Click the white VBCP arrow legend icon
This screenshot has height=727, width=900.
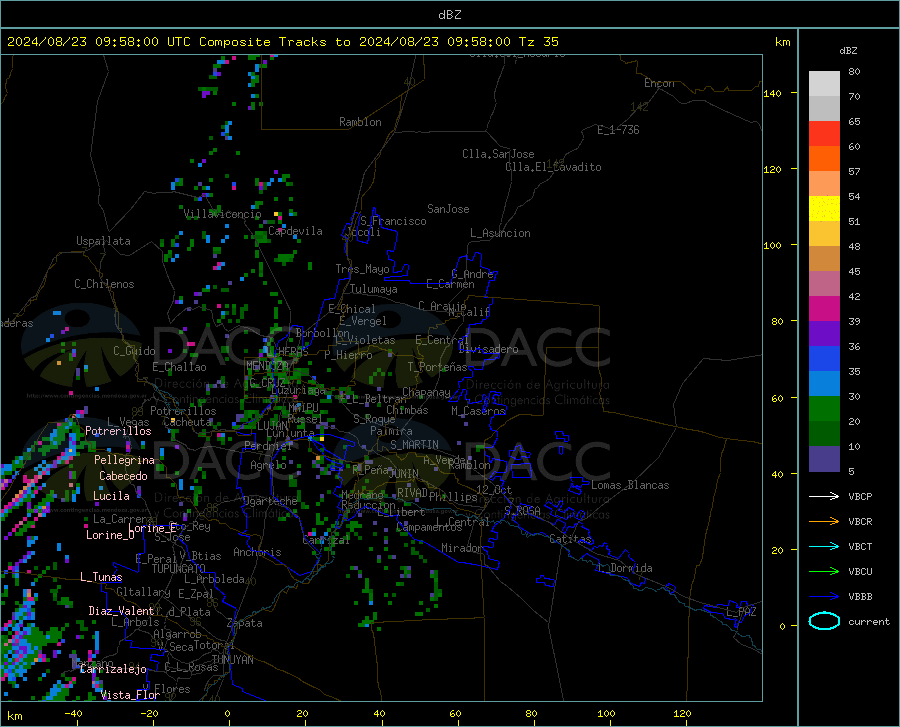pyautogui.click(x=824, y=496)
